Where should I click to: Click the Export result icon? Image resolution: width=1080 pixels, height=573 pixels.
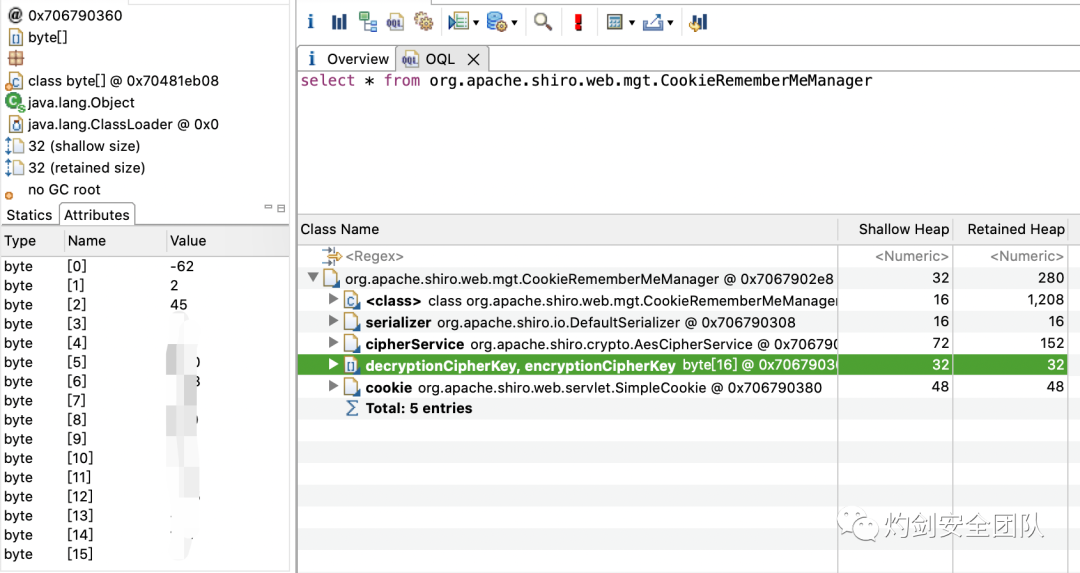coord(652,22)
